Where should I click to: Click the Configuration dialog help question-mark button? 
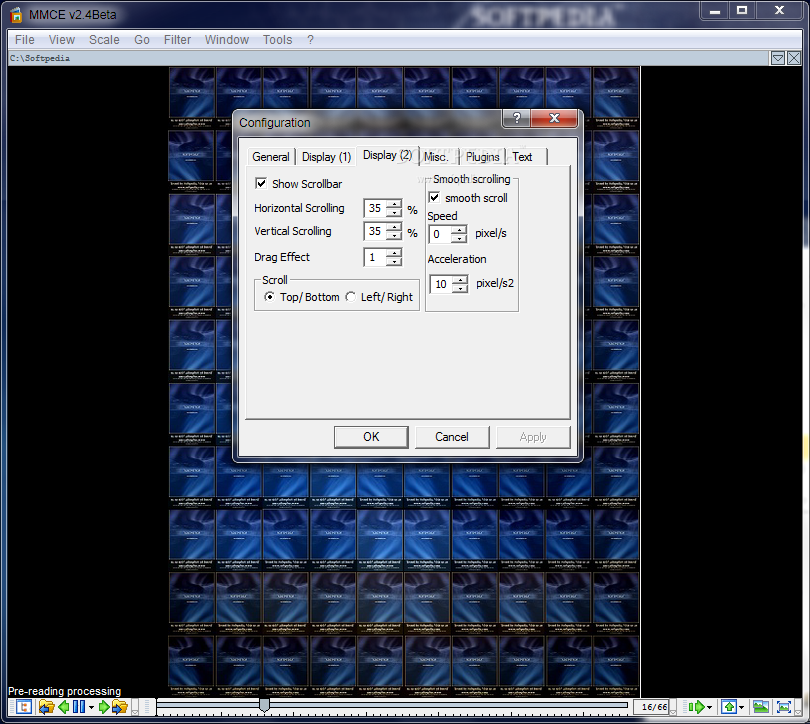point(517,118)
